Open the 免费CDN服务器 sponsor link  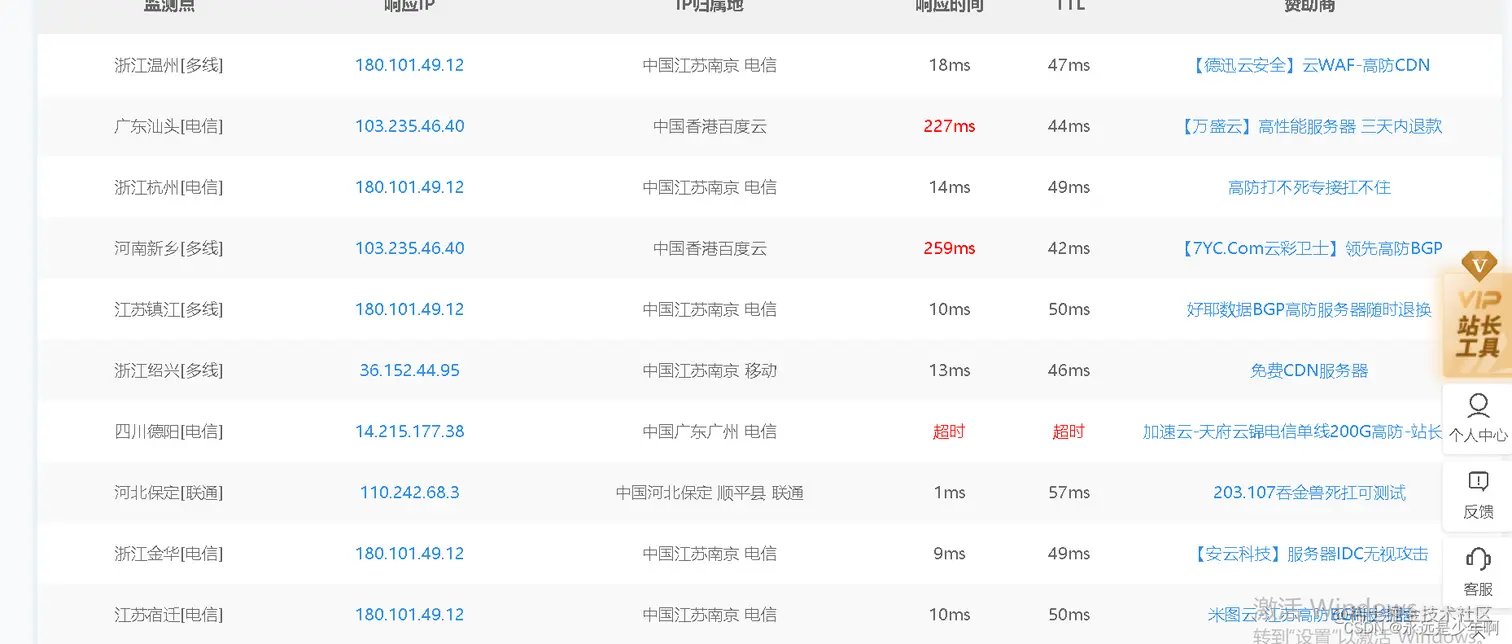[x=1309, y=370]
